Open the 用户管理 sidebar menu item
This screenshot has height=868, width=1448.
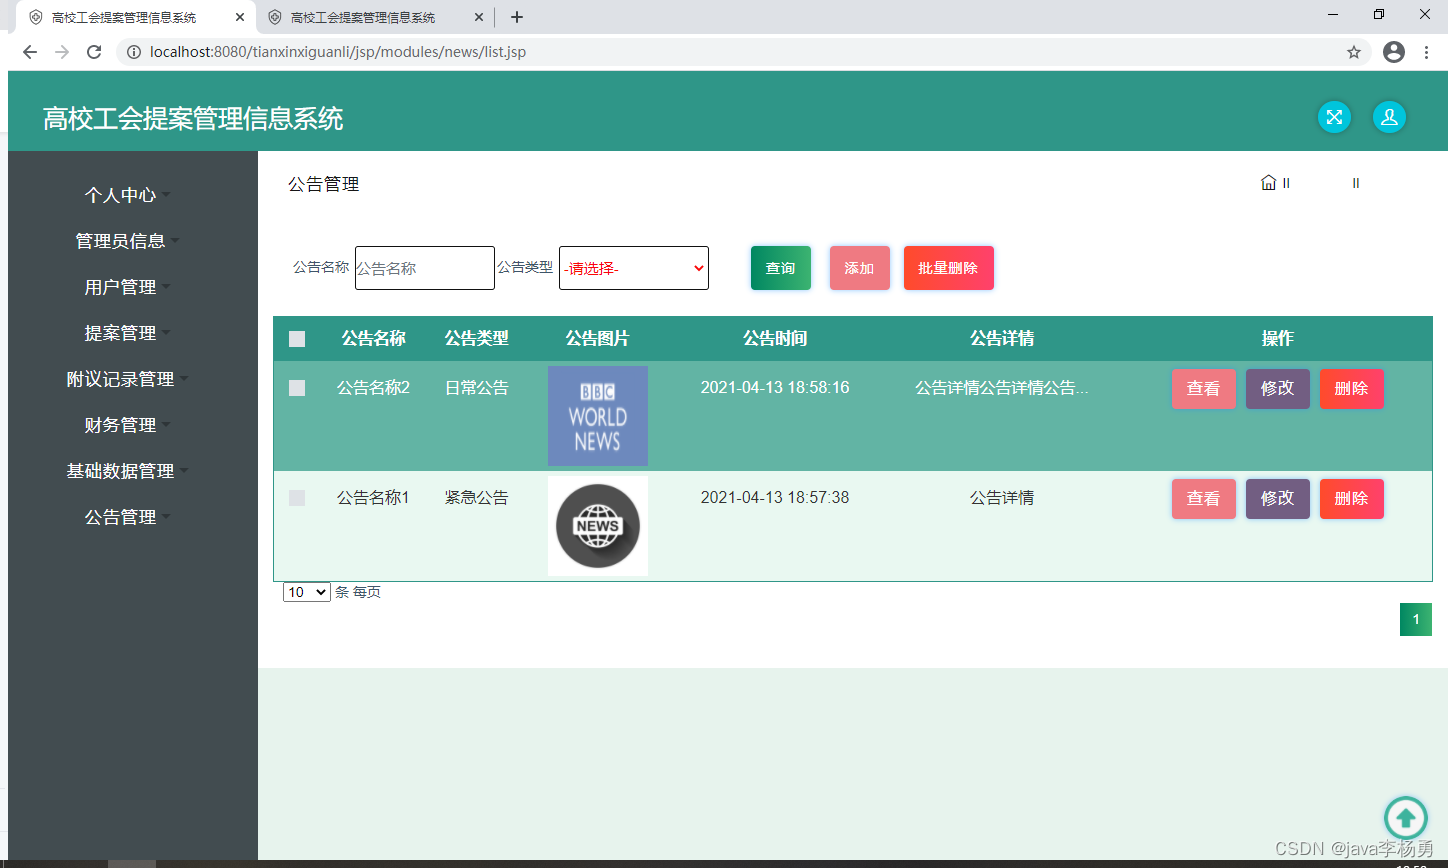click(x=120, y=287)
